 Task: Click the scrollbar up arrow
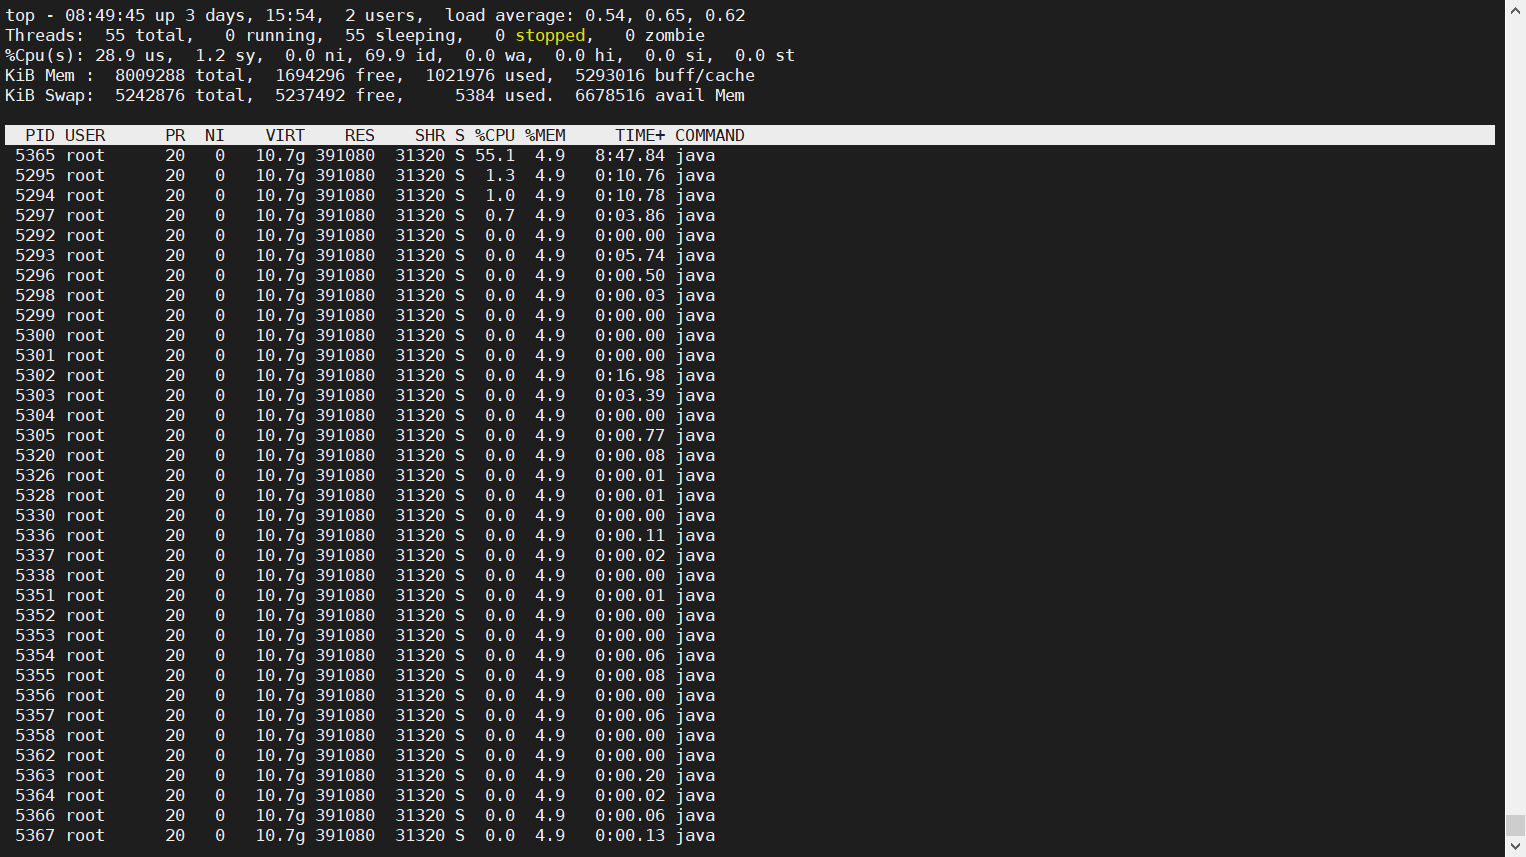(1515, 9)
